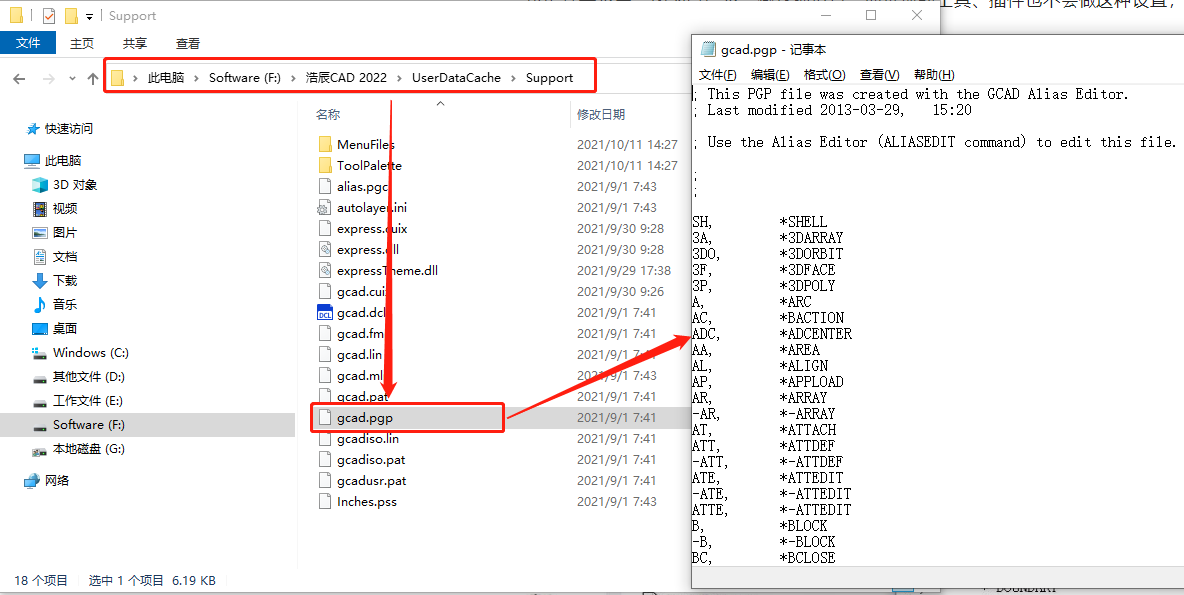The height and width of the screenshot is (595, 1184).
Task: Open Notepad's 格式(O) menu
Action: (x=825, y=74)
